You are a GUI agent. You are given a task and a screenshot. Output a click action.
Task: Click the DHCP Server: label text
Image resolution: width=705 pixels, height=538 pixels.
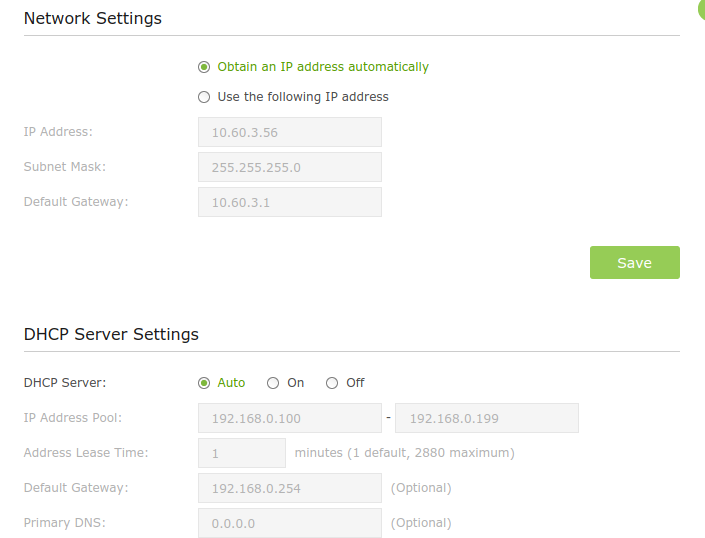pos(65,383)
